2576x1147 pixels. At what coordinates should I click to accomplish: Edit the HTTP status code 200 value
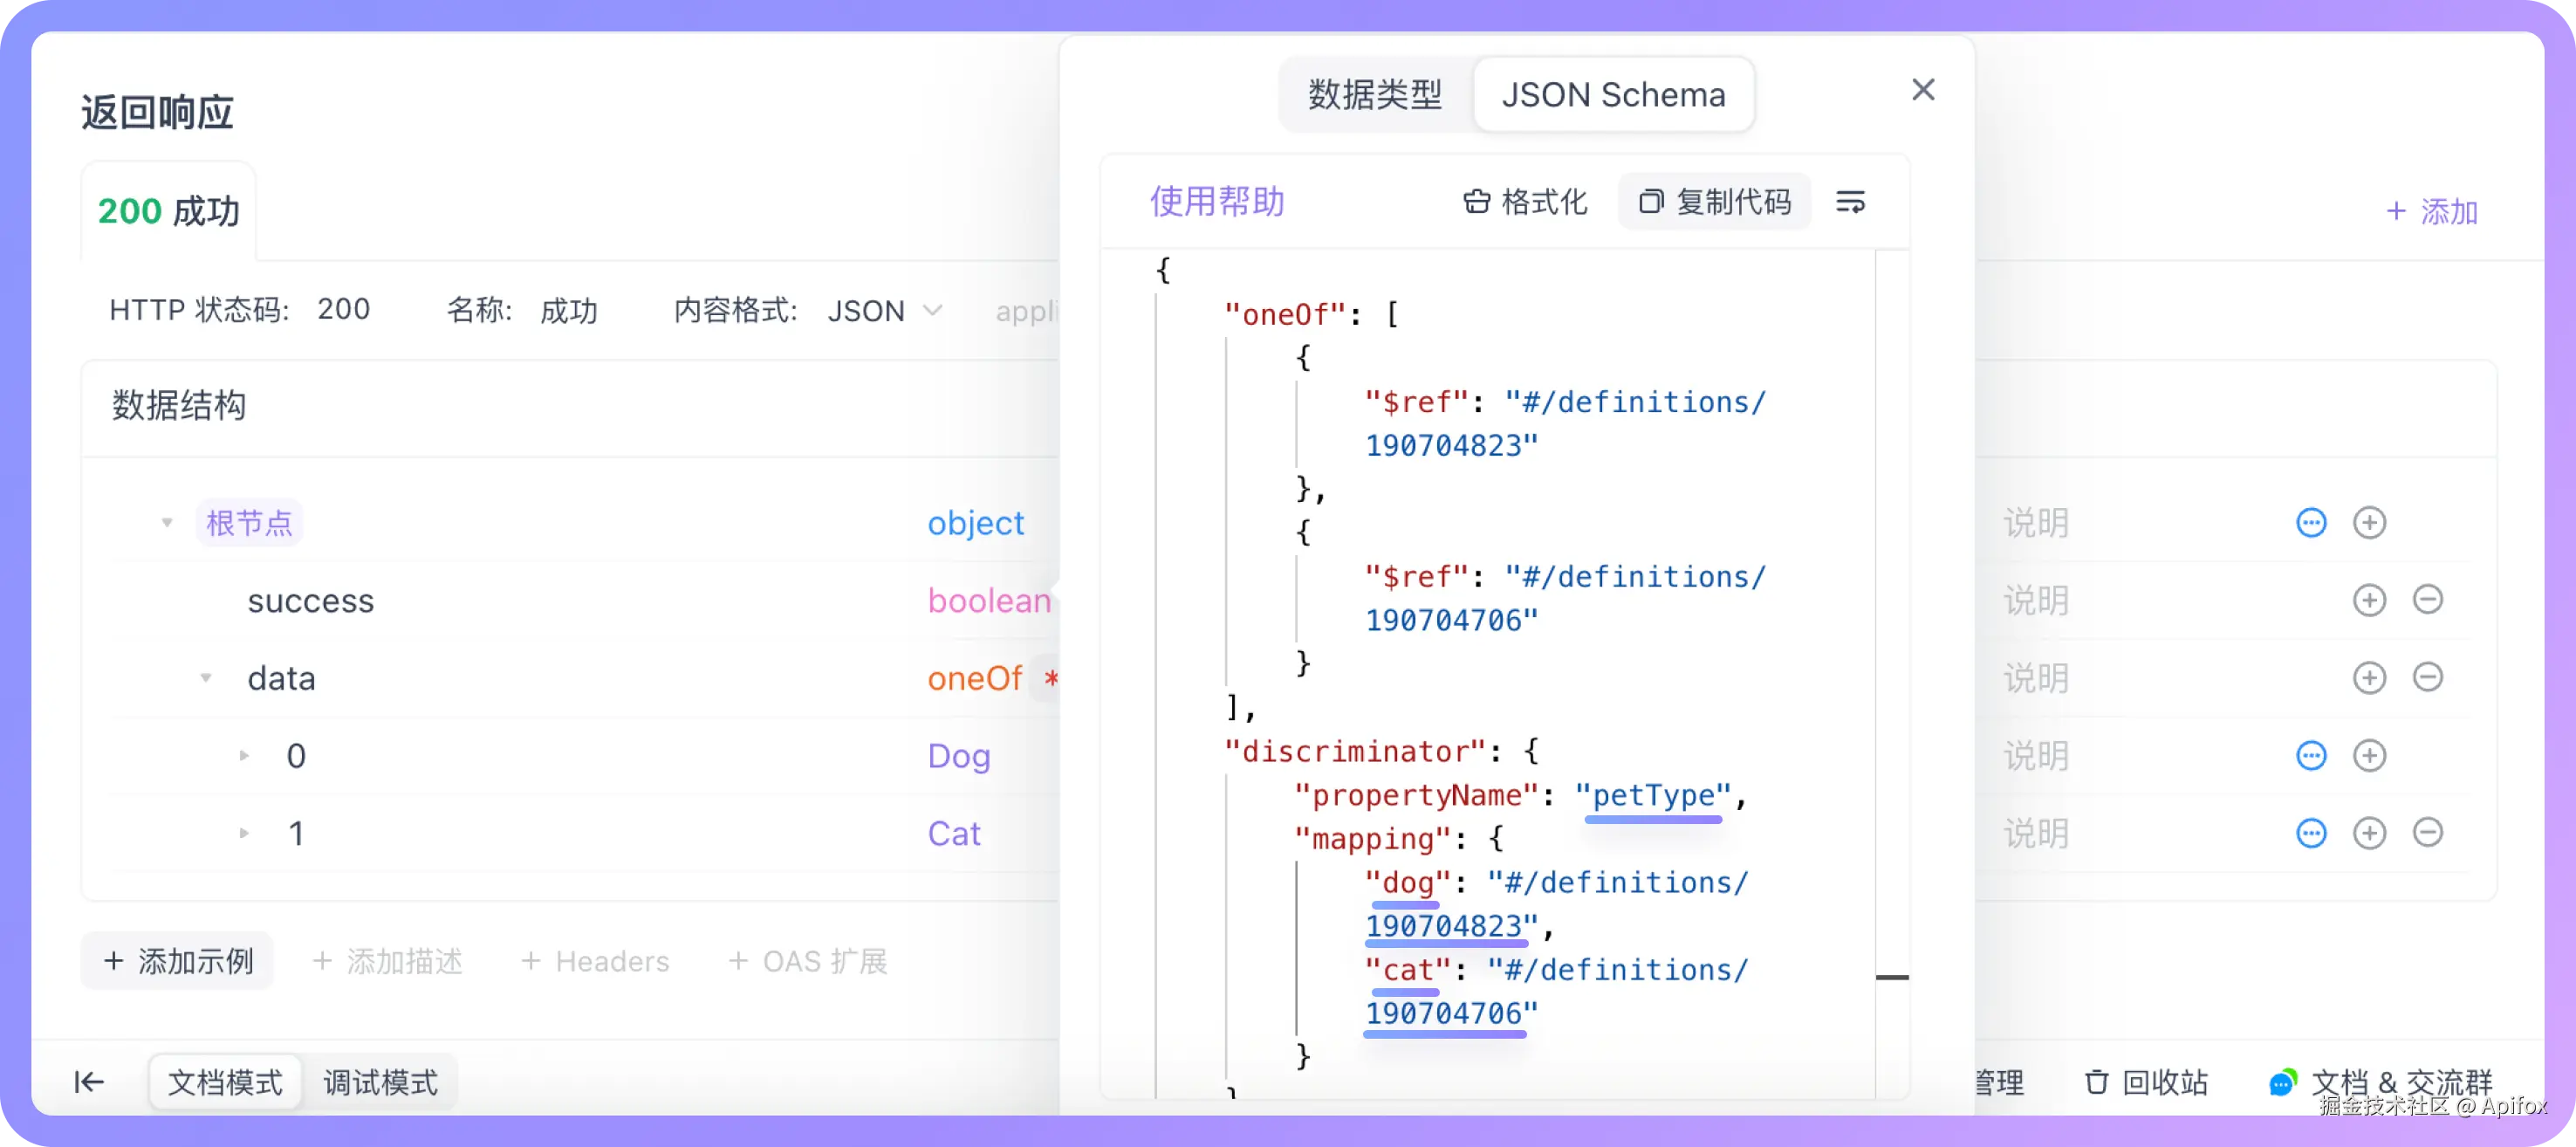pos(343,309)
